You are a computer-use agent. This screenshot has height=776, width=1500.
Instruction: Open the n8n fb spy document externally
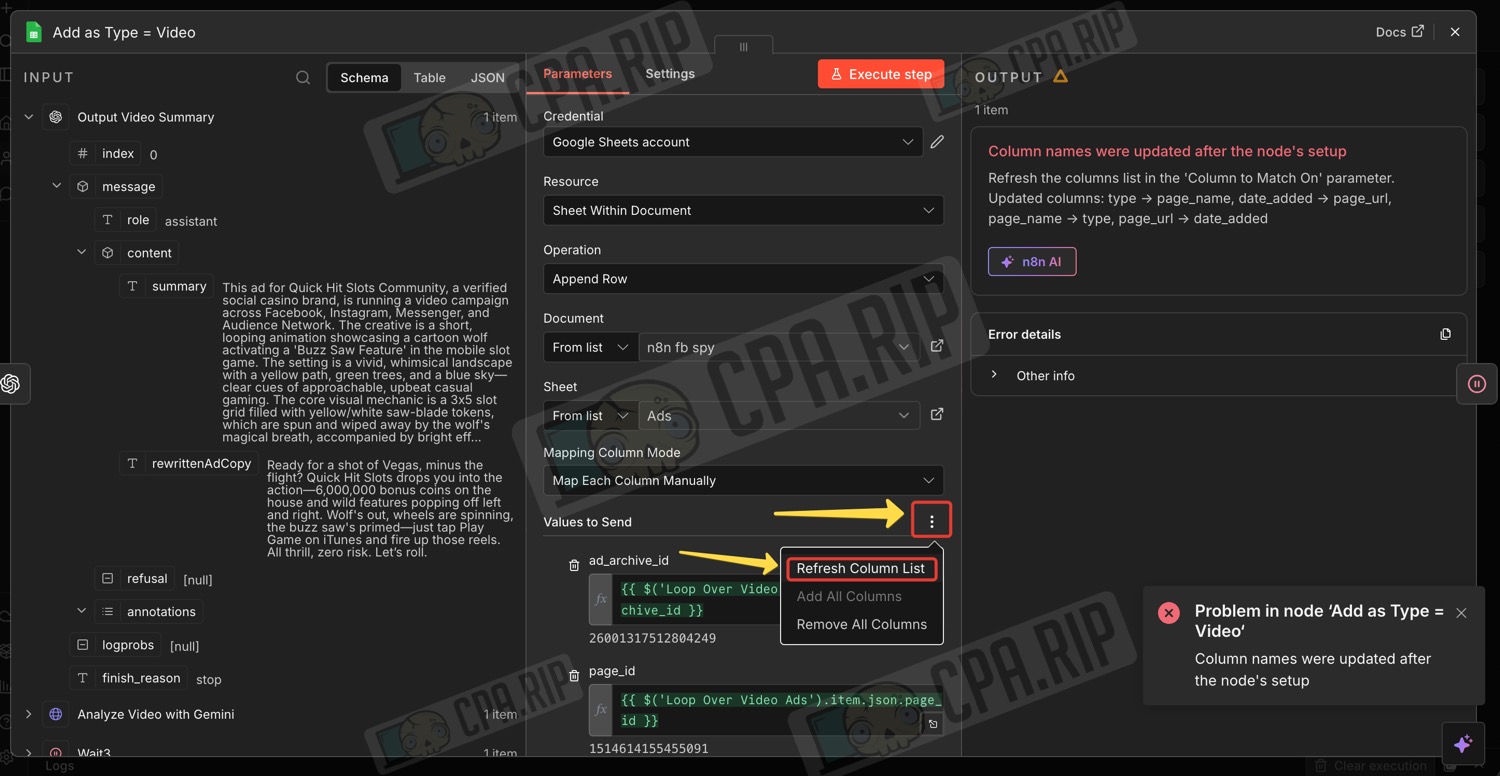937,347
